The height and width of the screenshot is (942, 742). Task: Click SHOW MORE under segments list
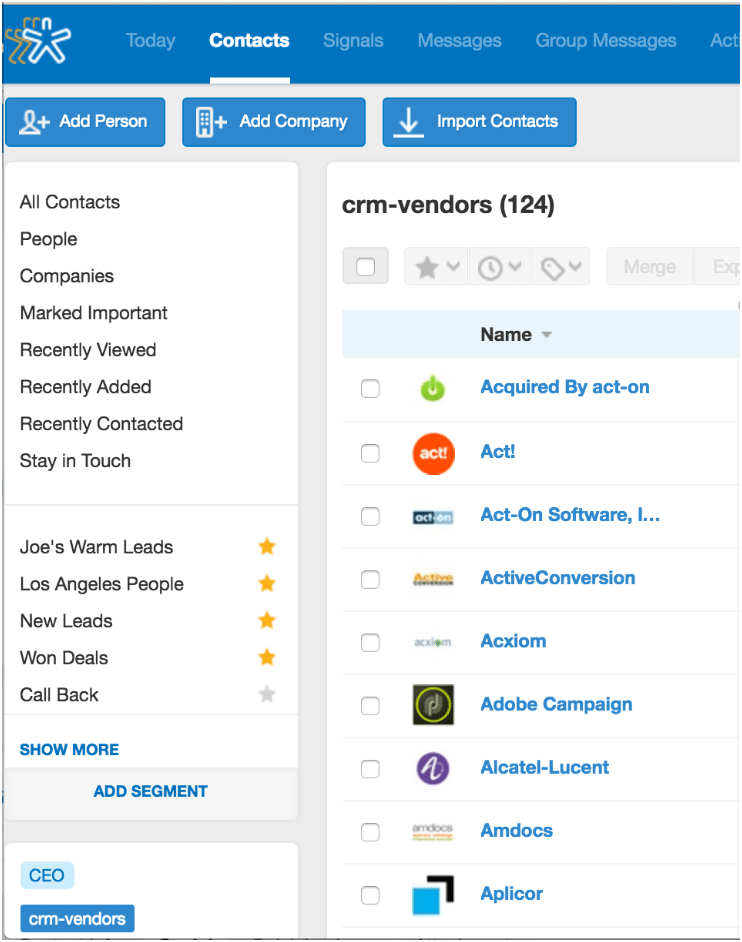[x=69, y=750]
